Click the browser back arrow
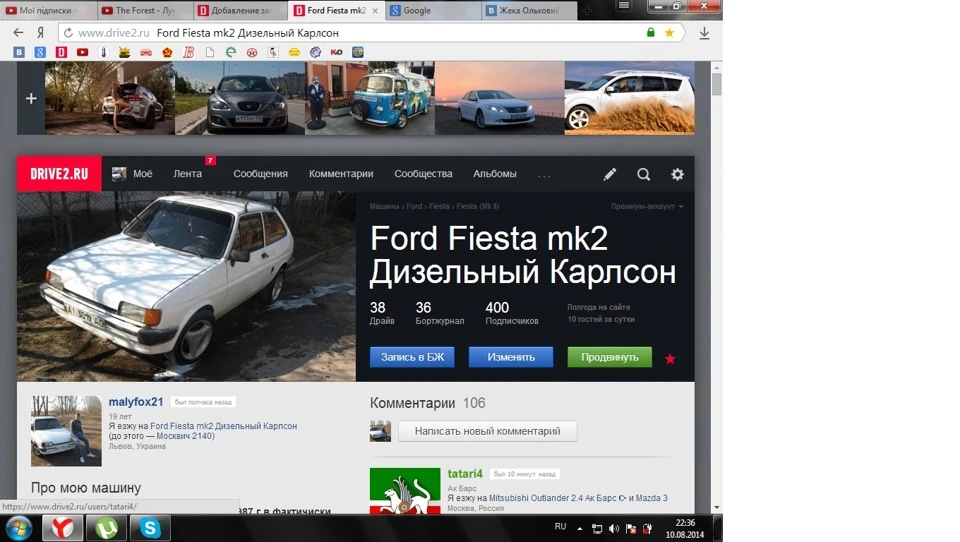Image resolution: width=960 pixels, height=542 pixels. [18, 32]
